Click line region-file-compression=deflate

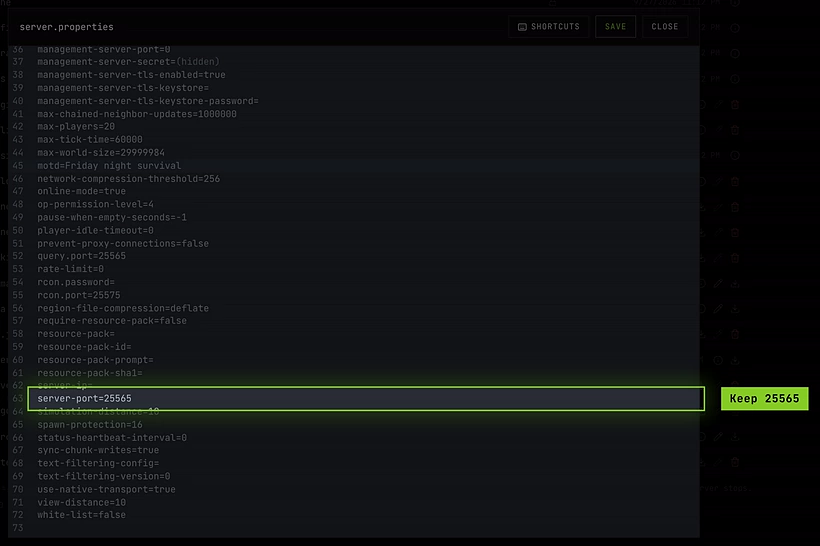(x=123, y=309)
